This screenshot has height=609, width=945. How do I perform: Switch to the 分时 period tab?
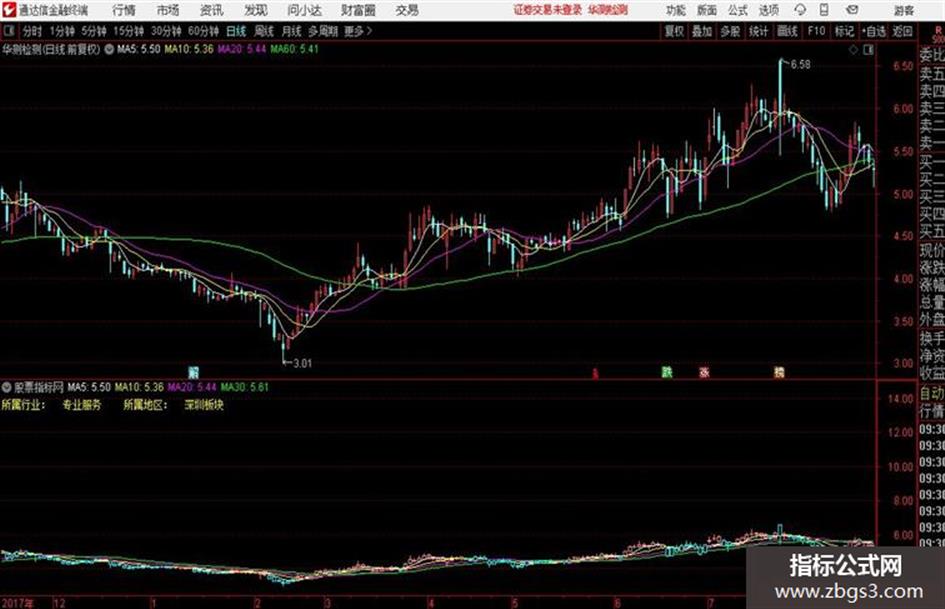33,31
